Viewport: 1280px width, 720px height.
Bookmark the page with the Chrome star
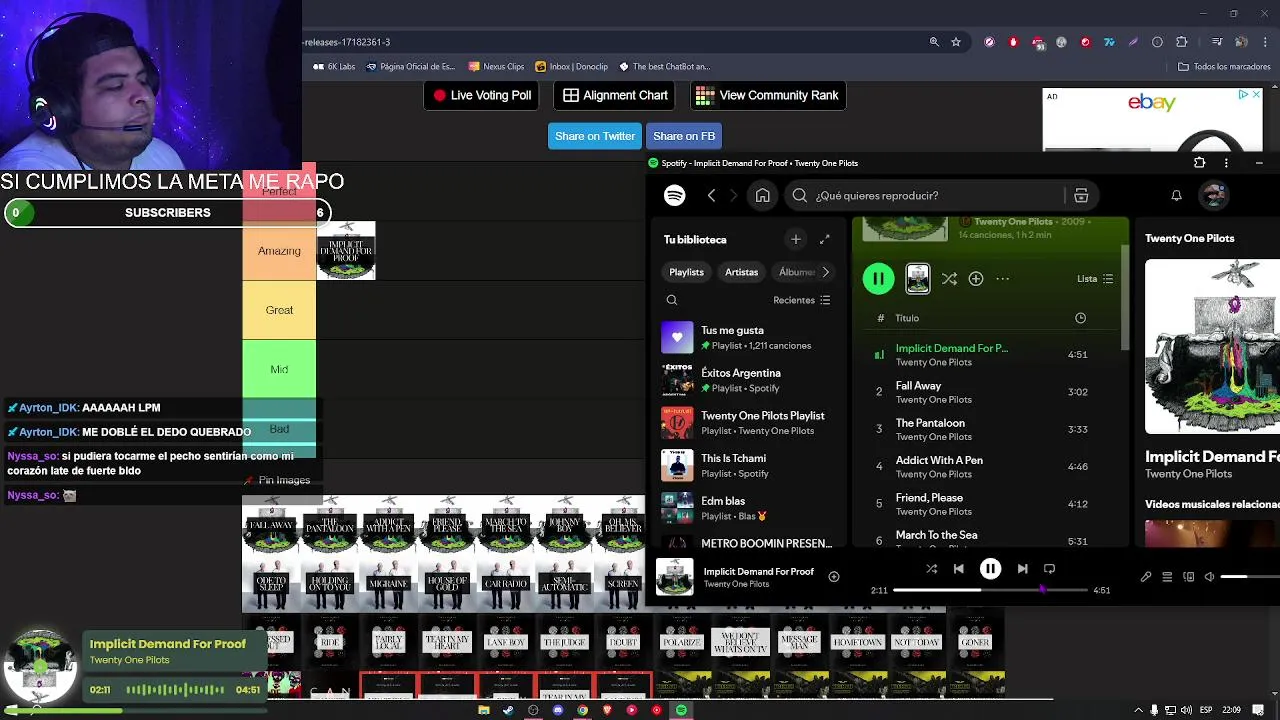pyautogui.click(x=956, y=42)
